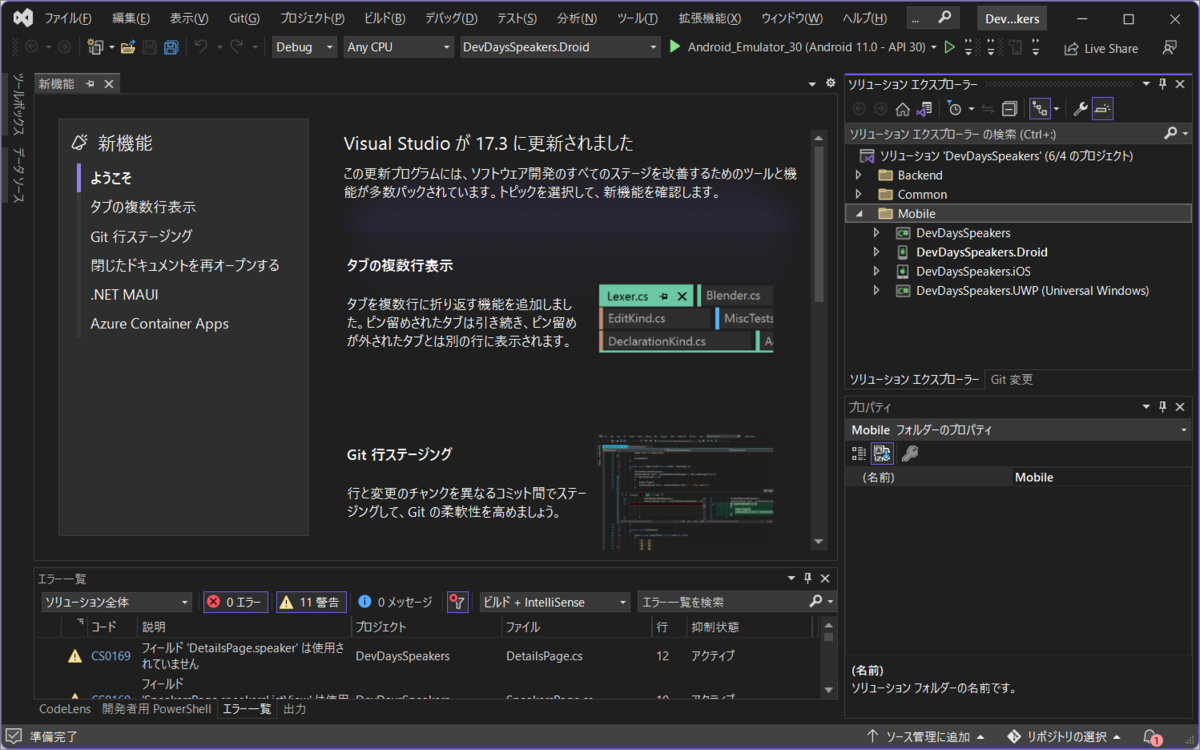The image size is (1200, 750).
Task: Open the DevDaysSpeakers.Droid startup project dropdown
Action: (x=561, y=47)
